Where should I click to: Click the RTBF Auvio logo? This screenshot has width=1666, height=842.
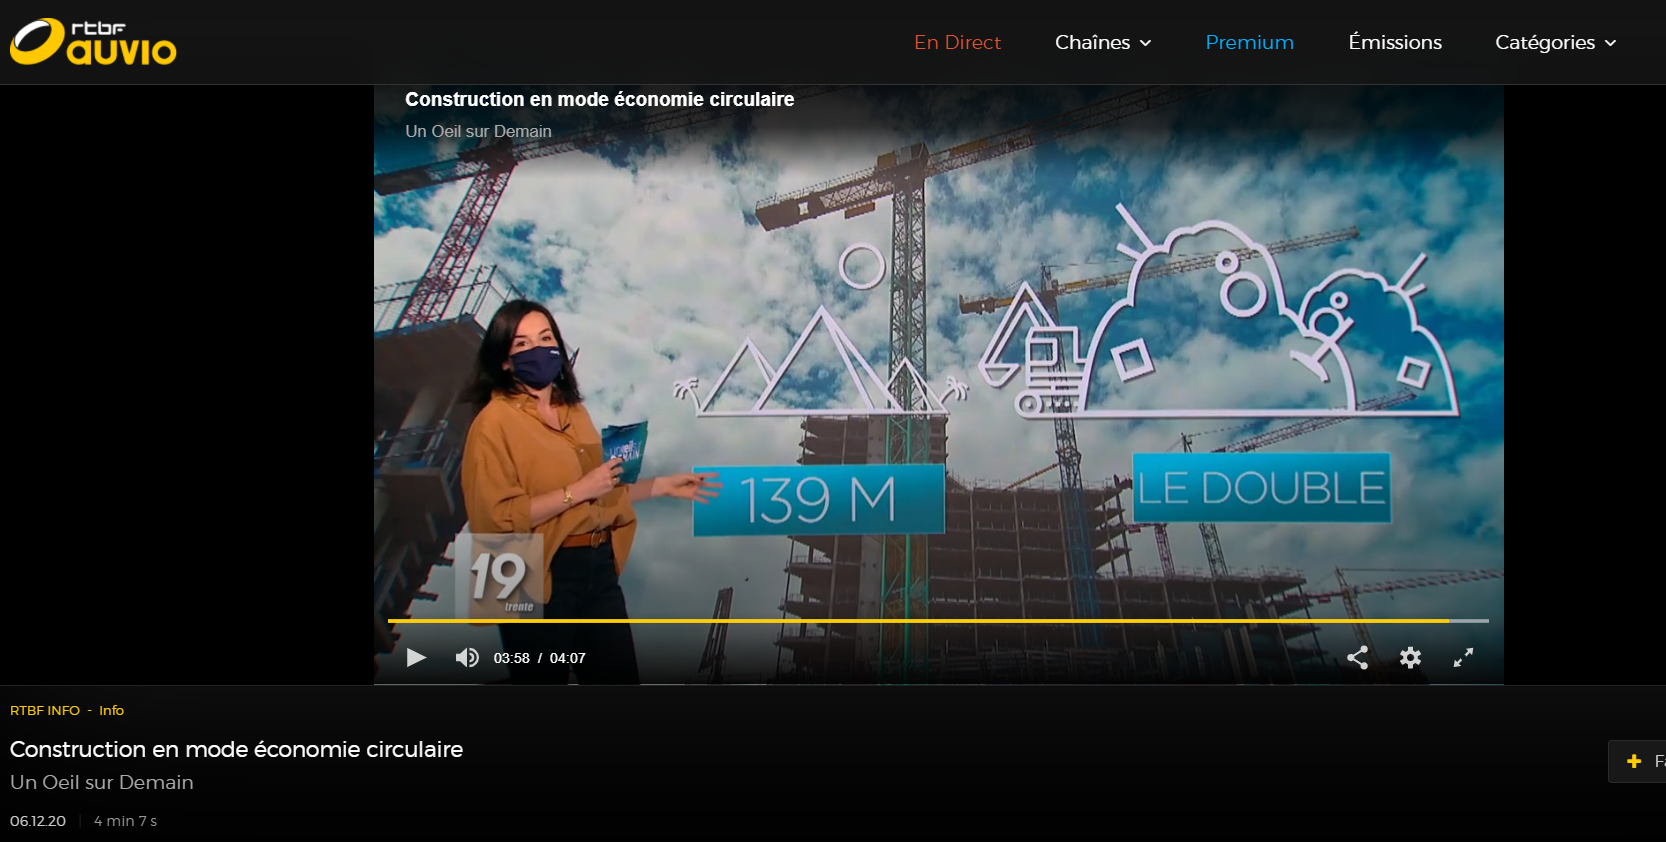(93, 42)
